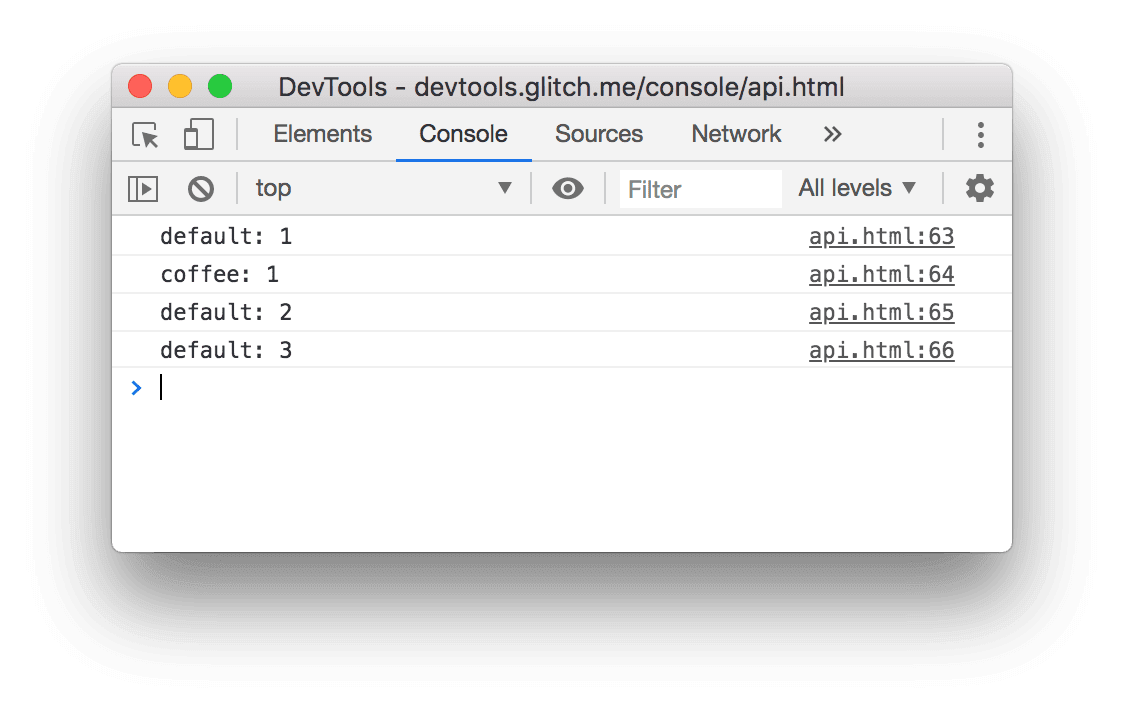This screenshot has width=1124, height=712.
Task: Toggle the device toolbar
Action: click(197, 135)
